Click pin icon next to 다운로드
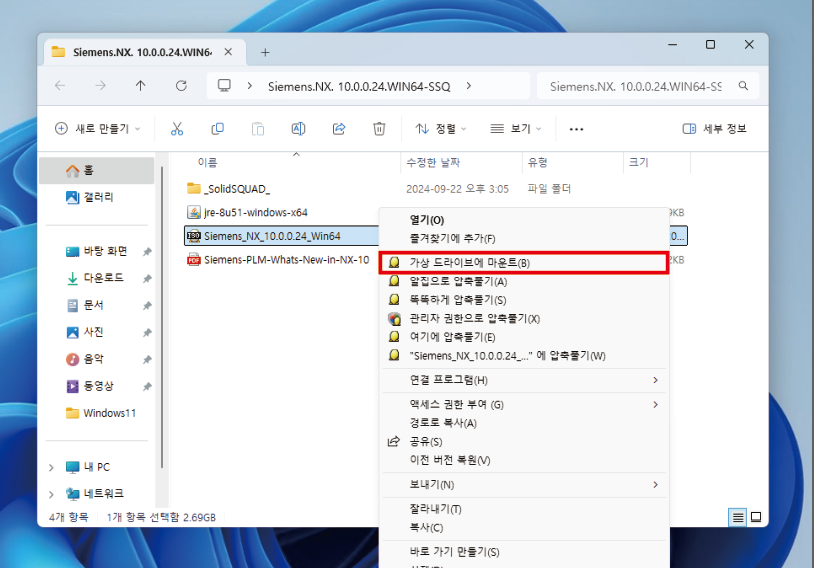The image size is (814, 568). 147,279
